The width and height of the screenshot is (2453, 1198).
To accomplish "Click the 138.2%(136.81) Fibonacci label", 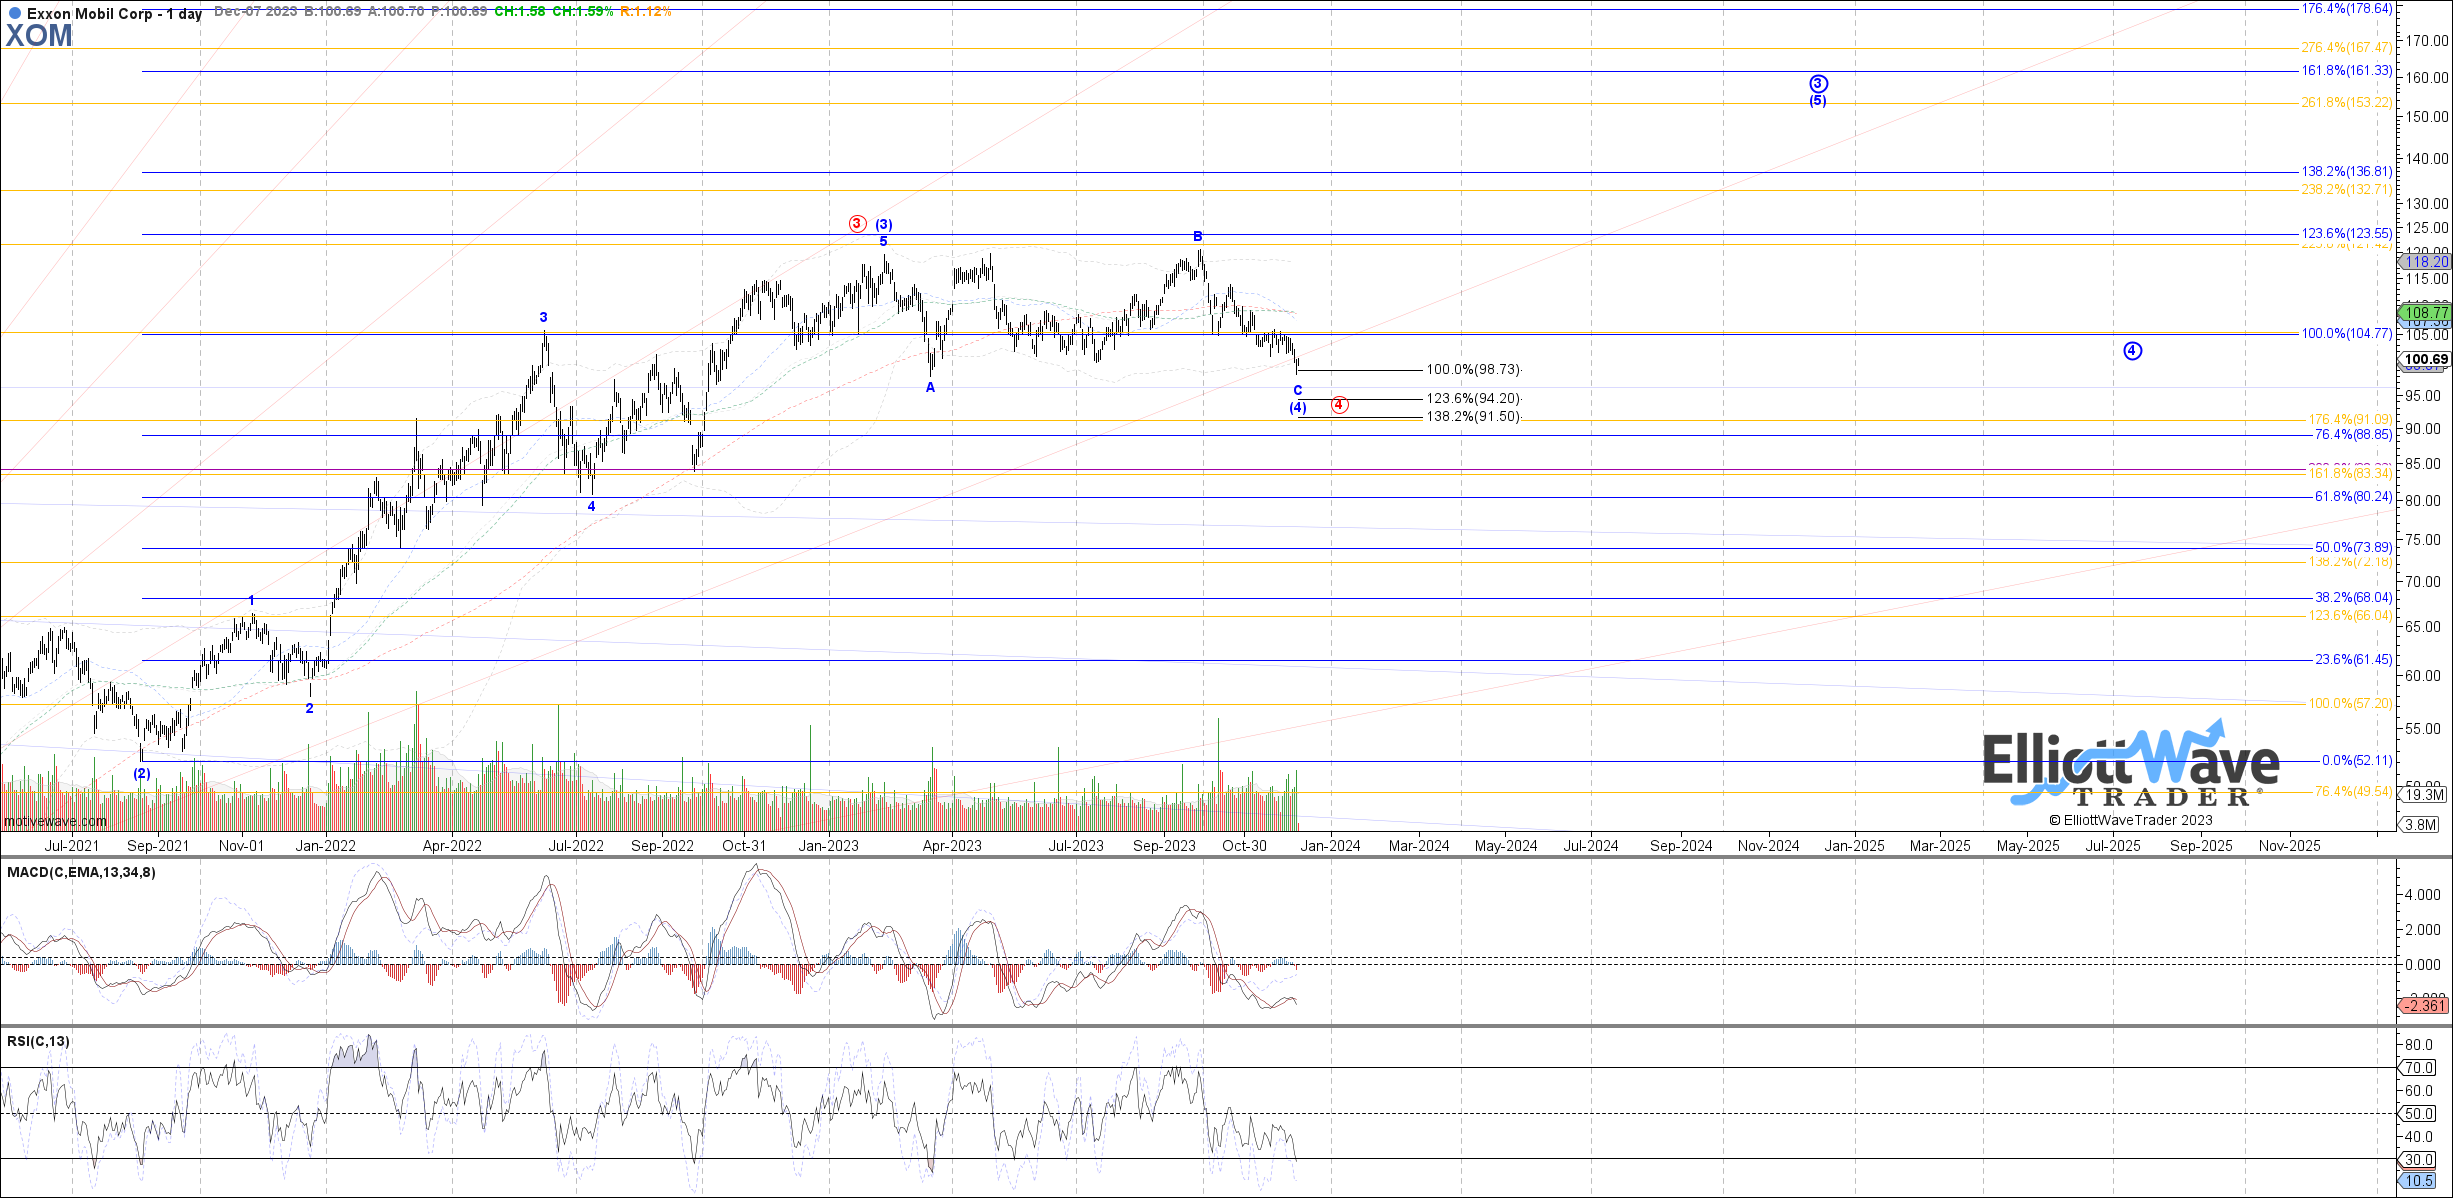I will [x=2347, y=172].
